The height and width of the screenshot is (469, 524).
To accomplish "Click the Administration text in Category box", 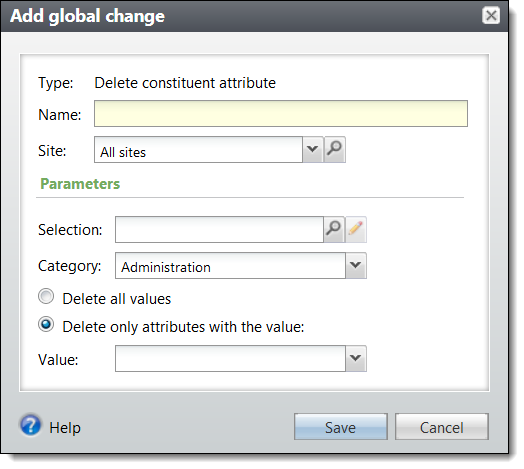I will (166, 267).
